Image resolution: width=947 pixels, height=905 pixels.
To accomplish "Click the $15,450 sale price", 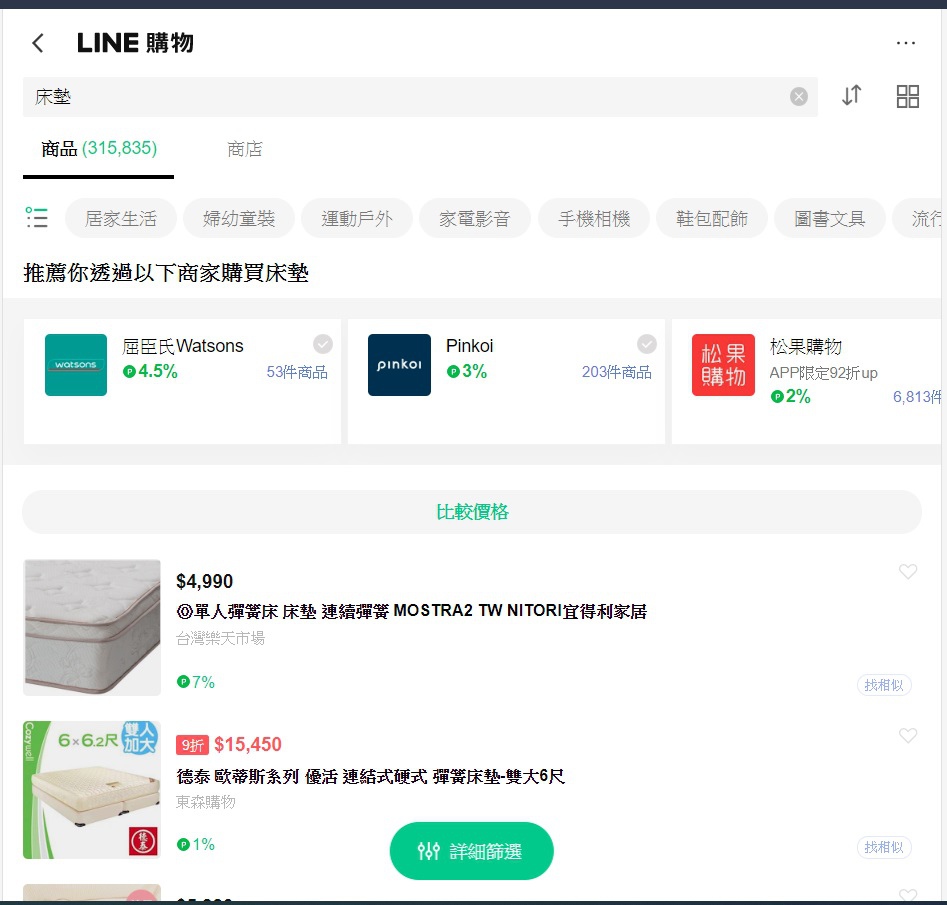I will click(248, 744).
